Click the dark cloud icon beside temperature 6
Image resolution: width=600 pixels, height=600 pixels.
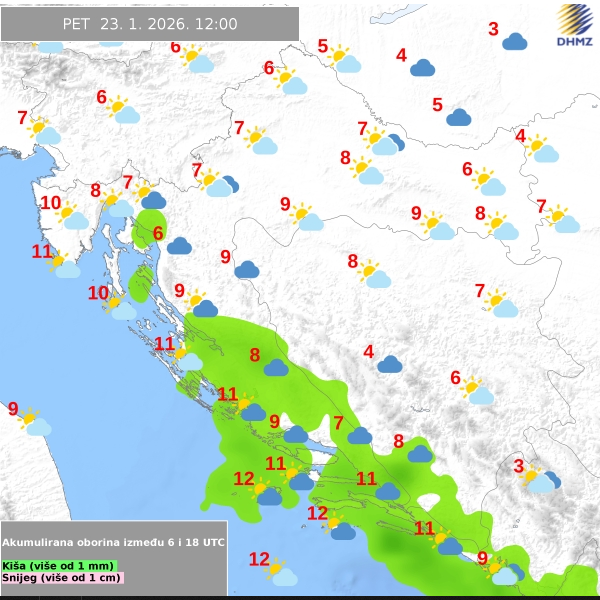pos(179,245)
